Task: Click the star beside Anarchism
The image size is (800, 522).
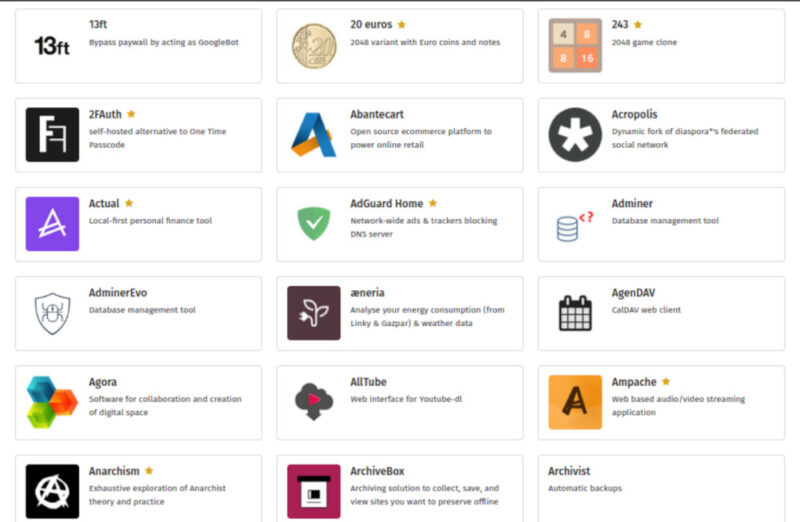Action: 149,470
